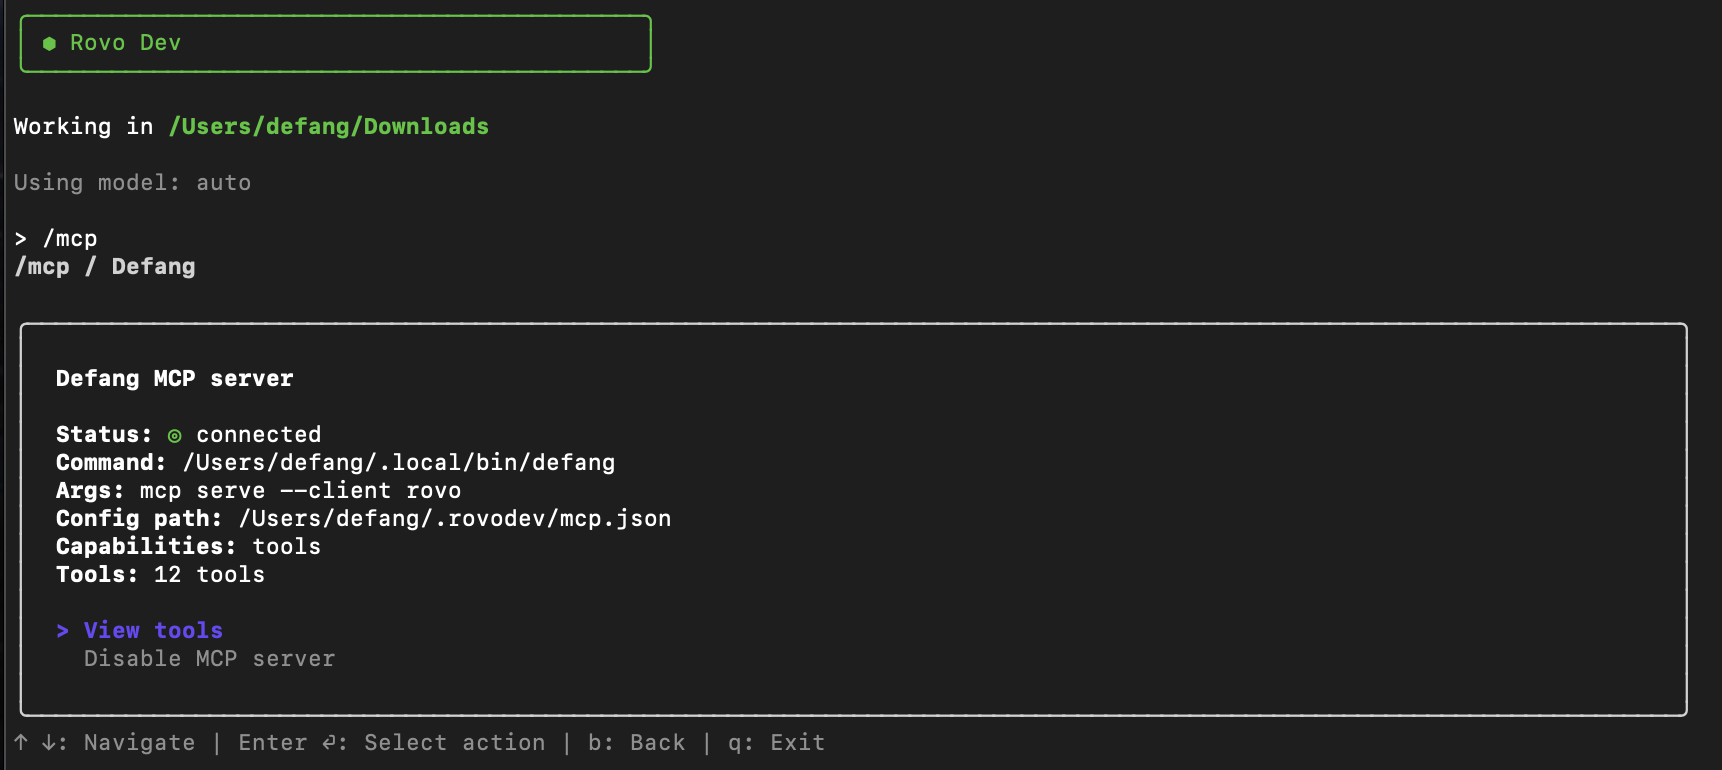
Task: Click the /Users/defang/Downloads working directory path
Action: coord(328,126)
